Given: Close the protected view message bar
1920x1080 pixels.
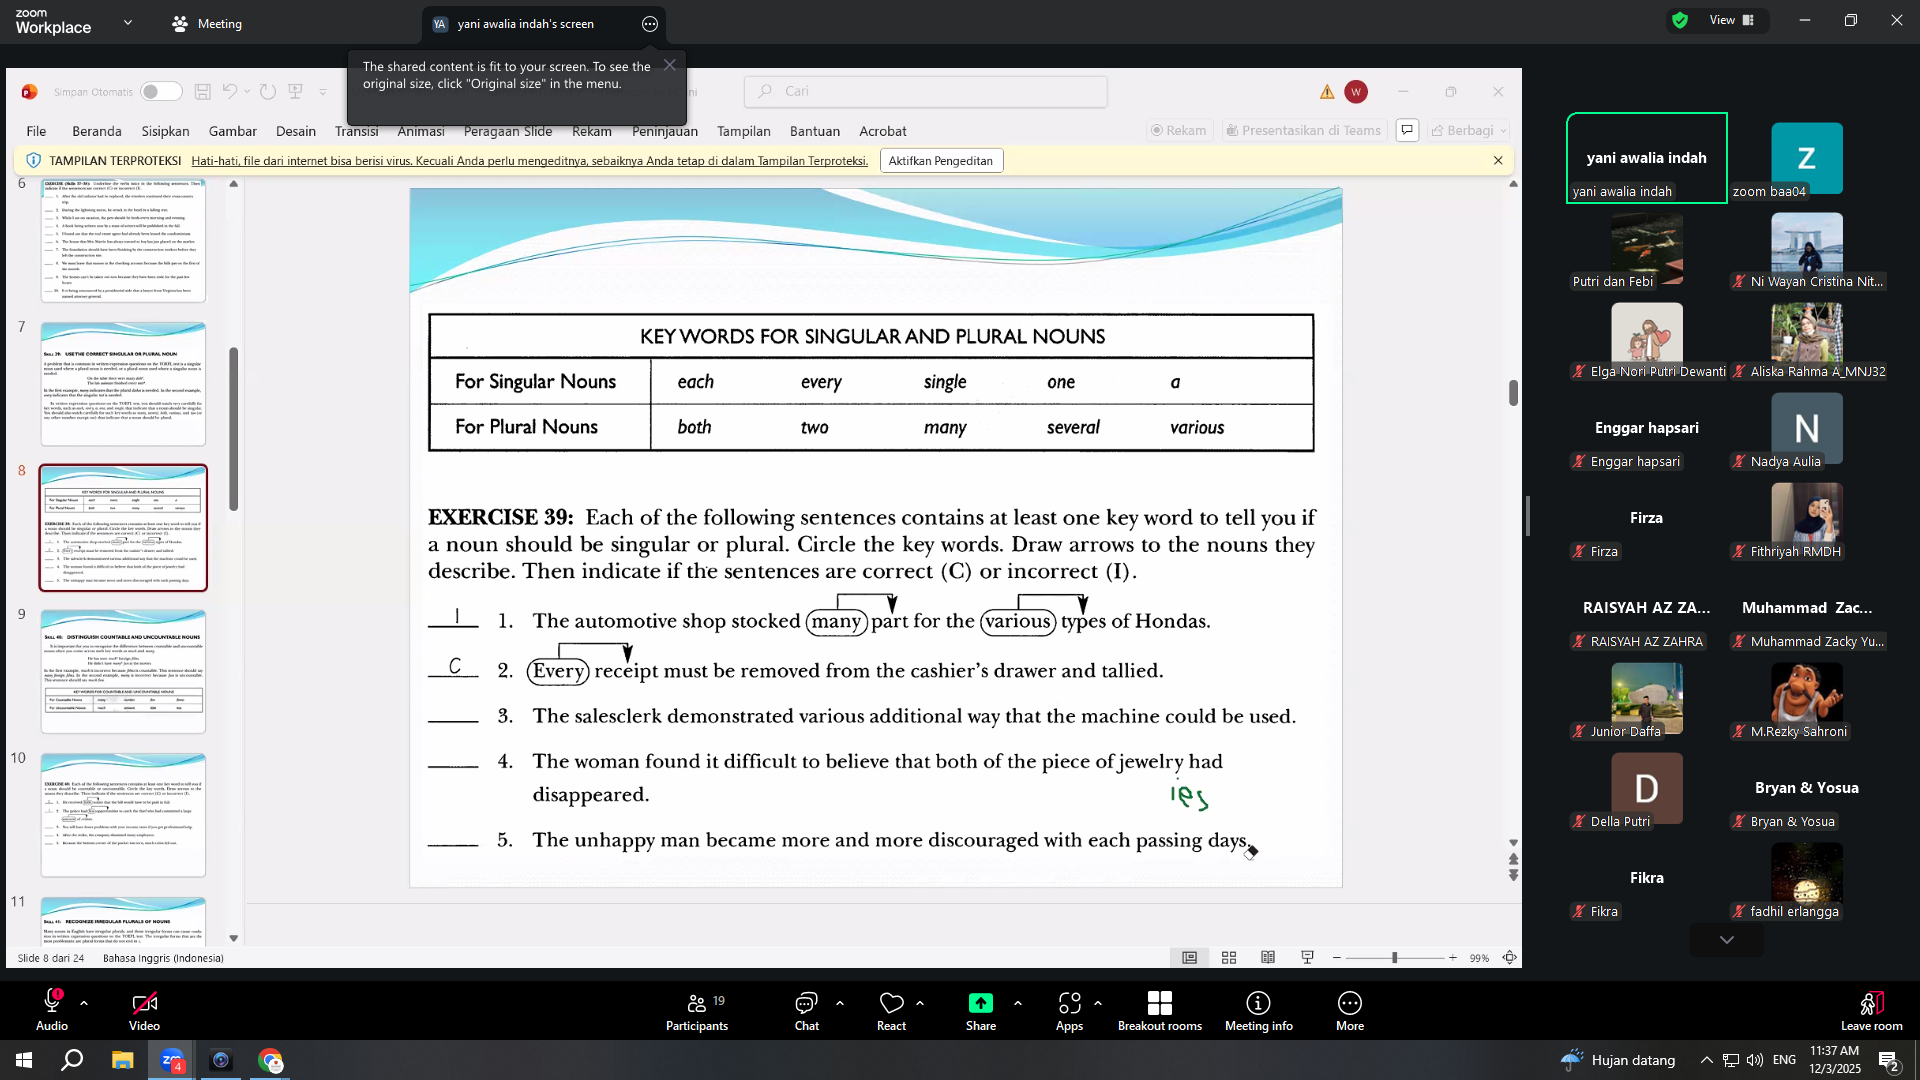Looking at the screenshot, I should [1498, 160].
